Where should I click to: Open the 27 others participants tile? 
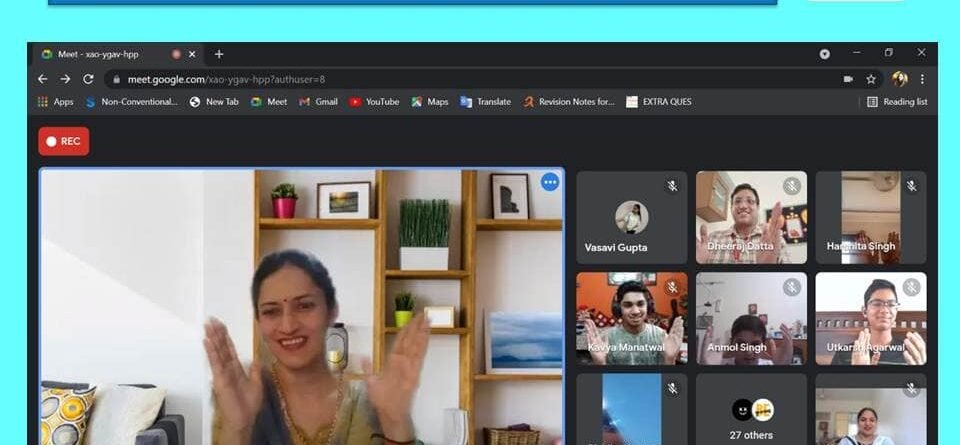[751, 412]
